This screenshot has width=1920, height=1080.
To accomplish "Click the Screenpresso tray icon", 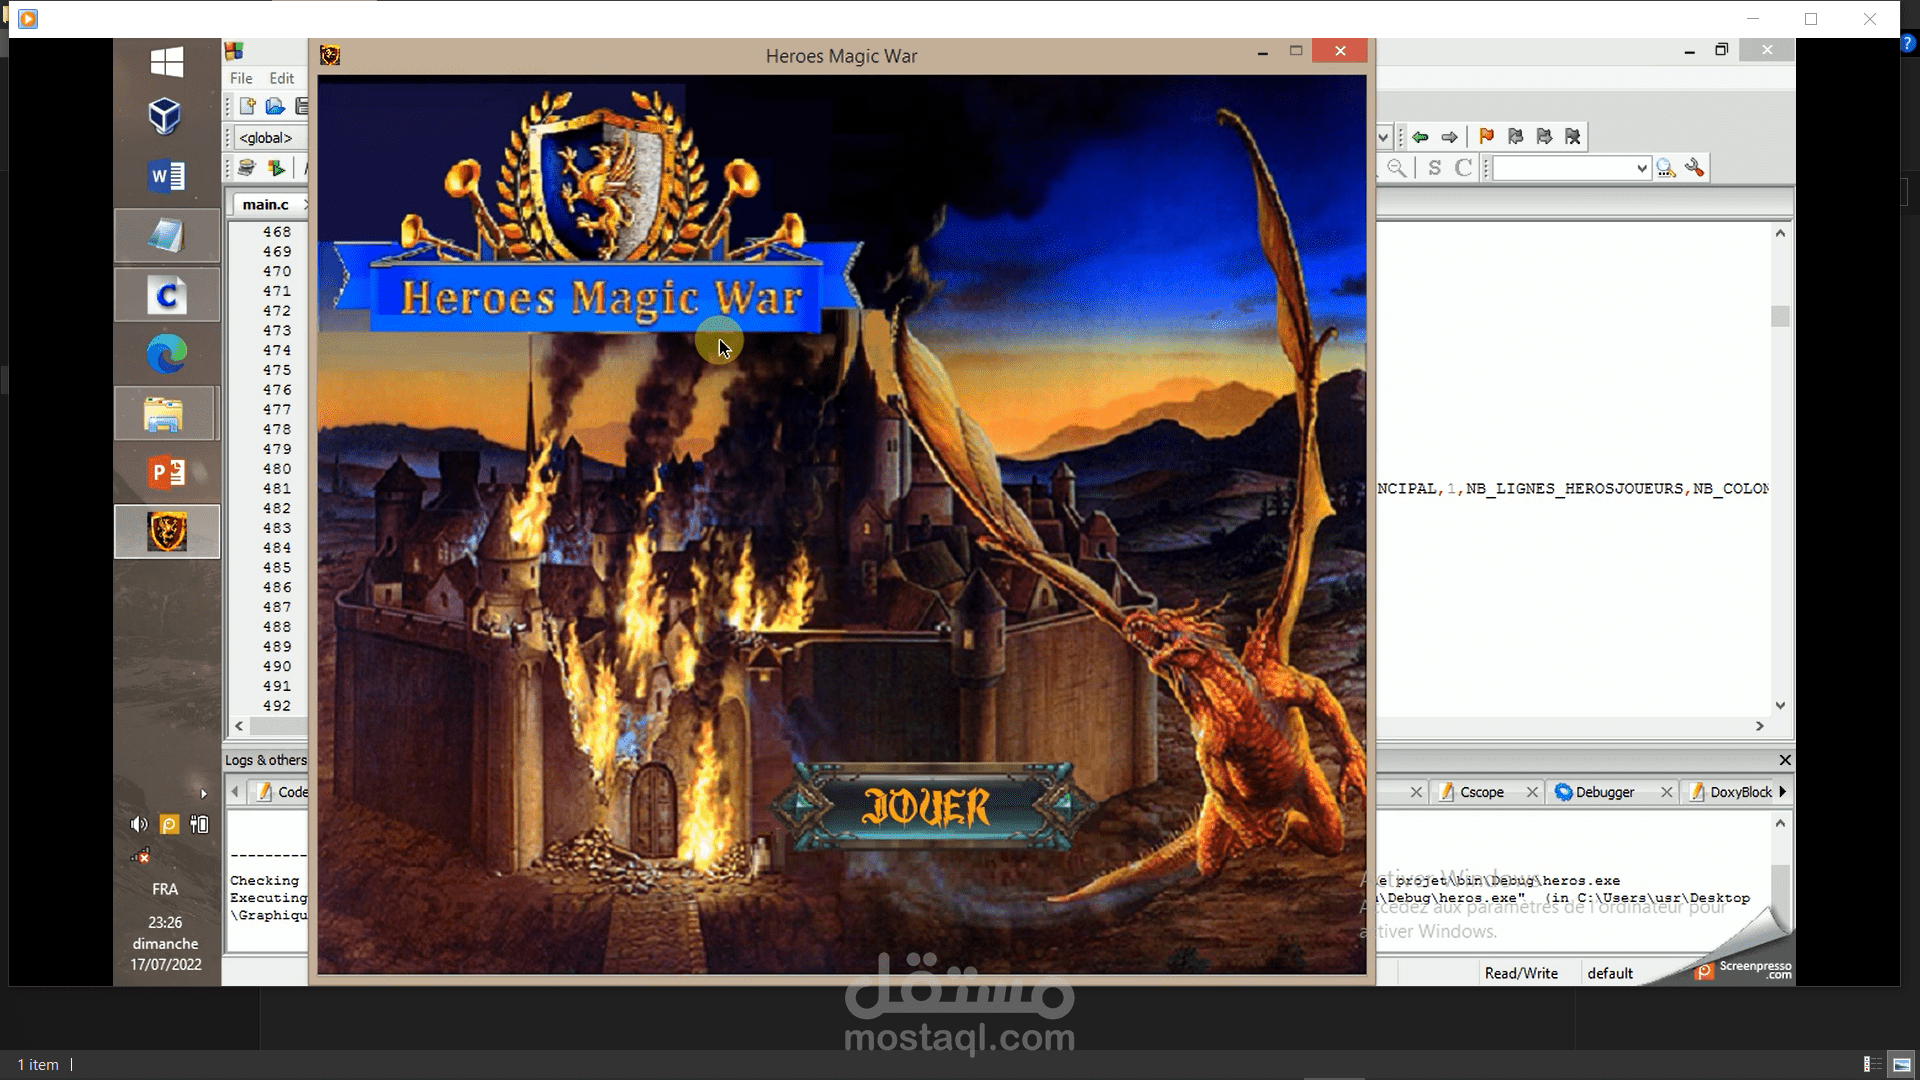I will [x=169, y=824].
